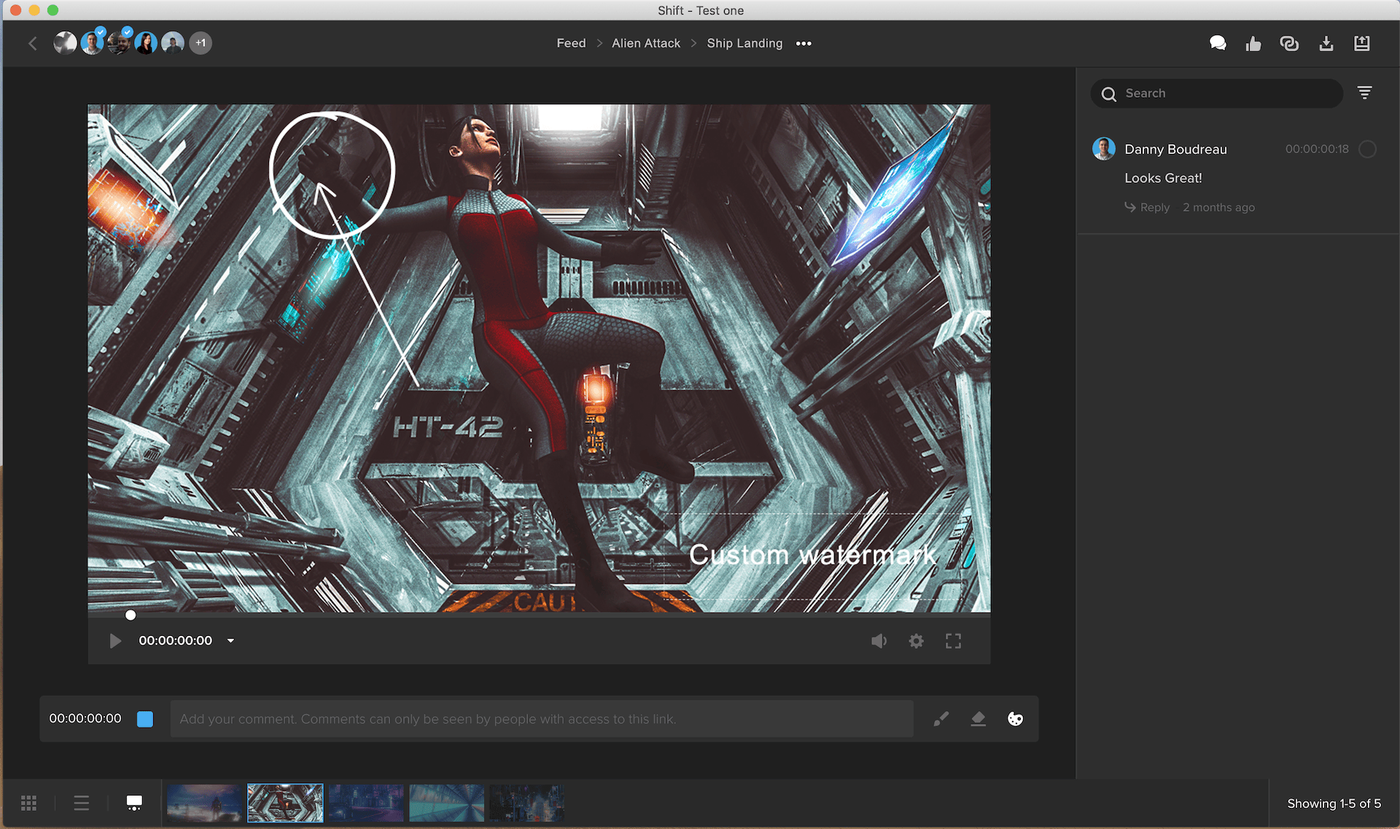Expand the timecode format dropdown arrow

[231, 641]
